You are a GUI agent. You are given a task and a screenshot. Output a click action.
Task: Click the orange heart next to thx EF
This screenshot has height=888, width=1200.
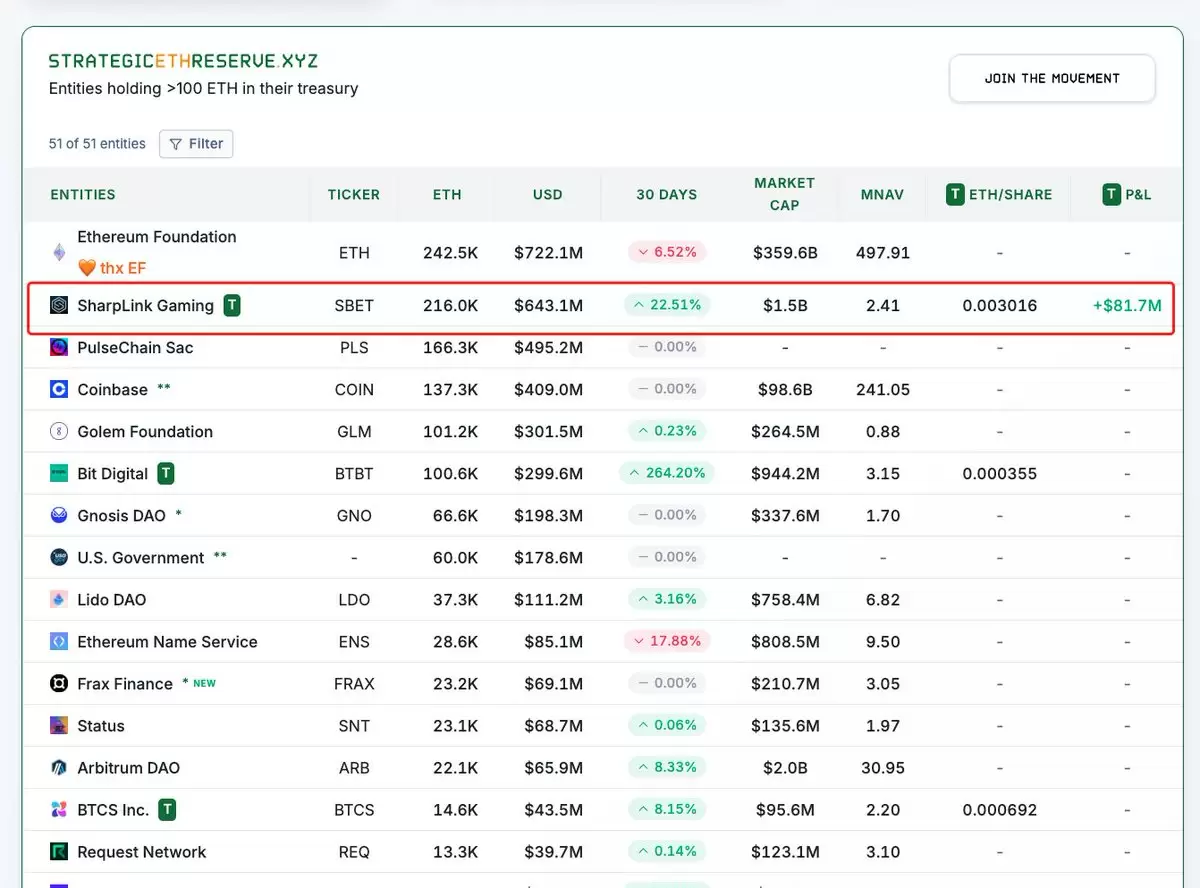click(87, 268)
